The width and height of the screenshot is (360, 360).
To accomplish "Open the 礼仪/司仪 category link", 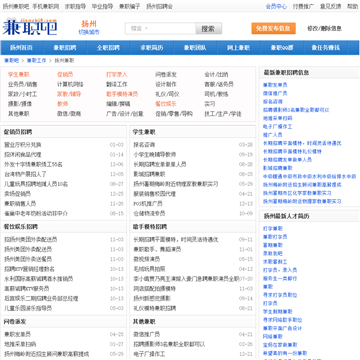I will click(x=167, y=94).
